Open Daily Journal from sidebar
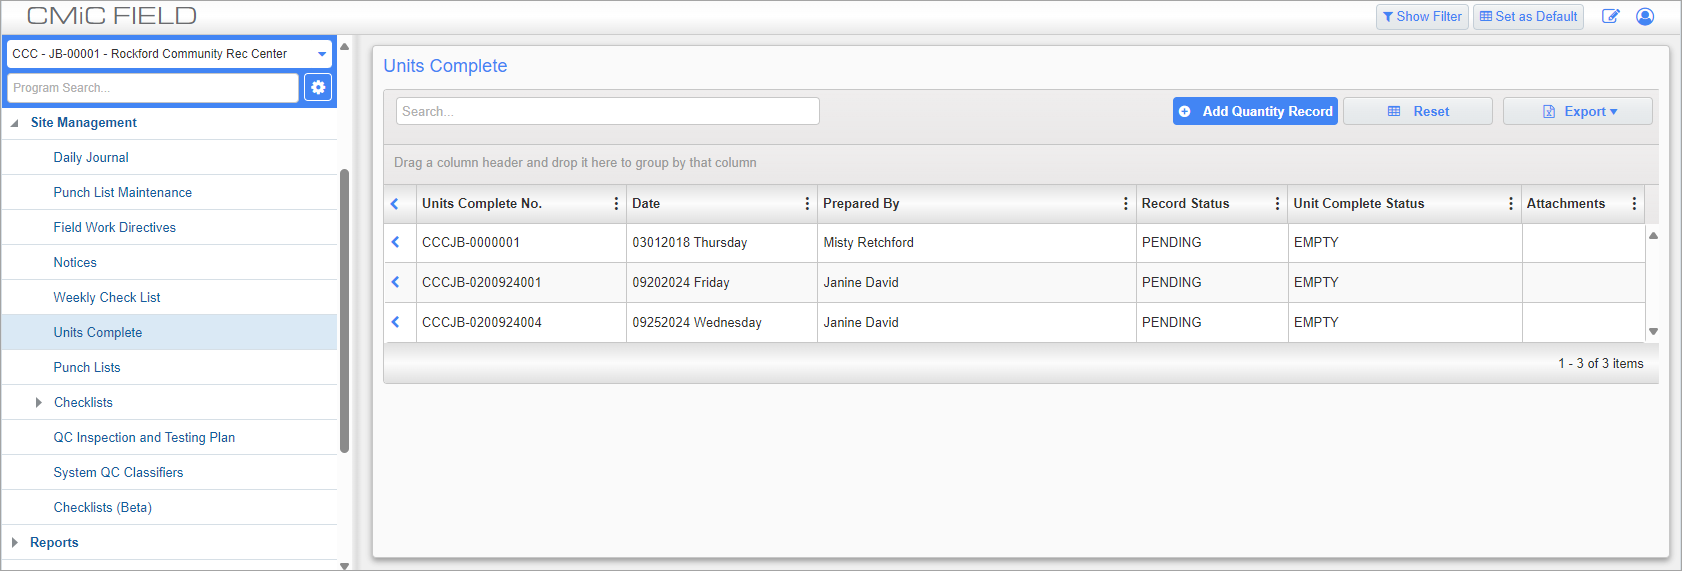Image resolution: width=1682 pixels, height=571 pixels. 91,158
